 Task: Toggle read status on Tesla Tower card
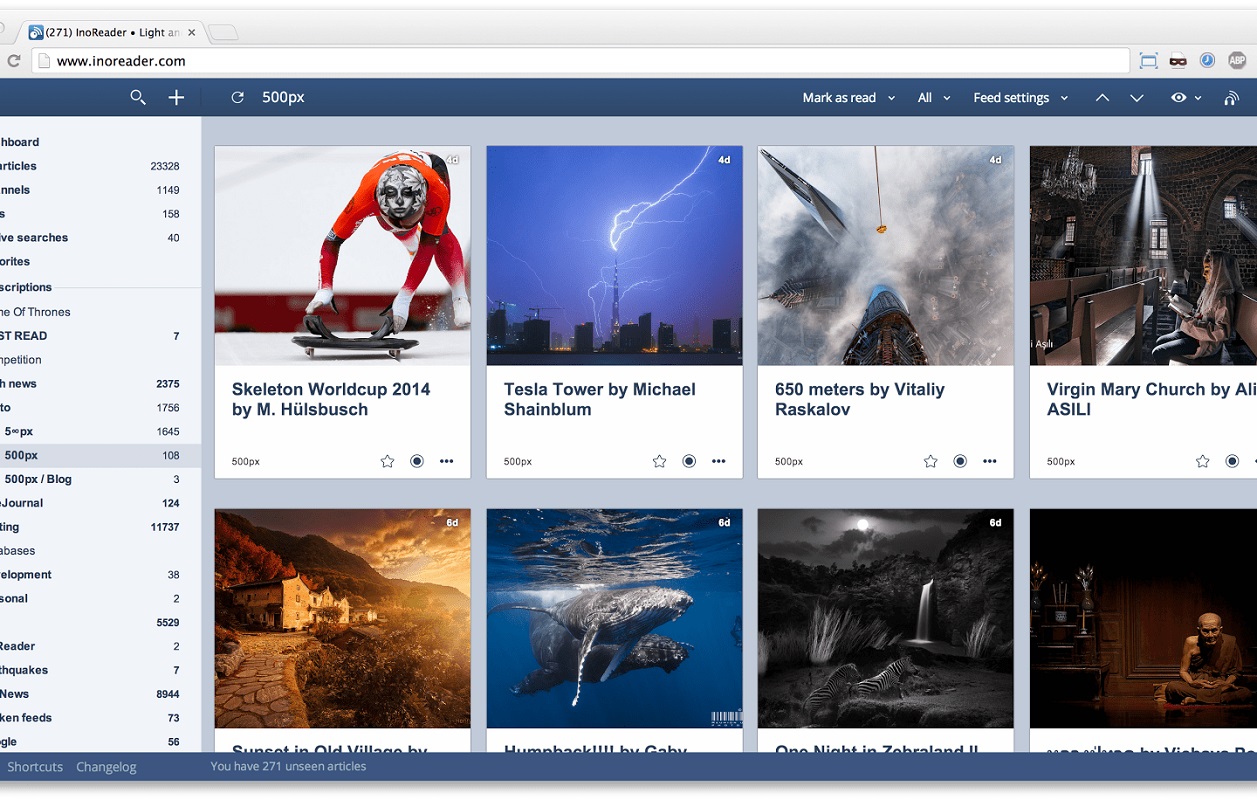pyautogui.click(x=689, y=461)
